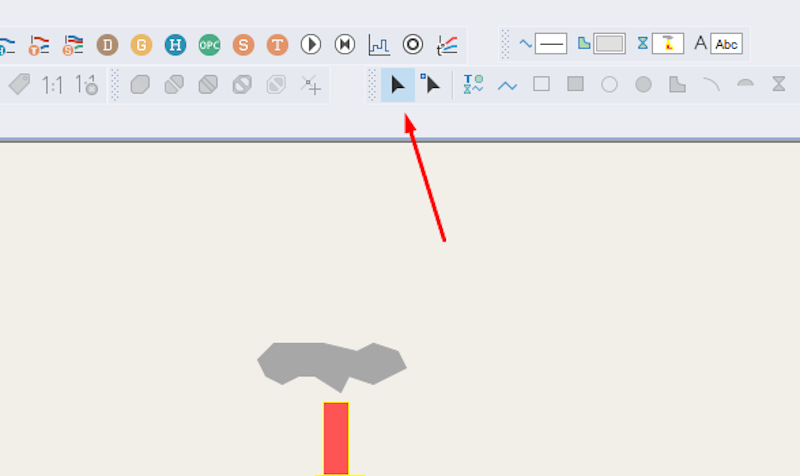Open the symbol style selector box

(x=668, y=44)
